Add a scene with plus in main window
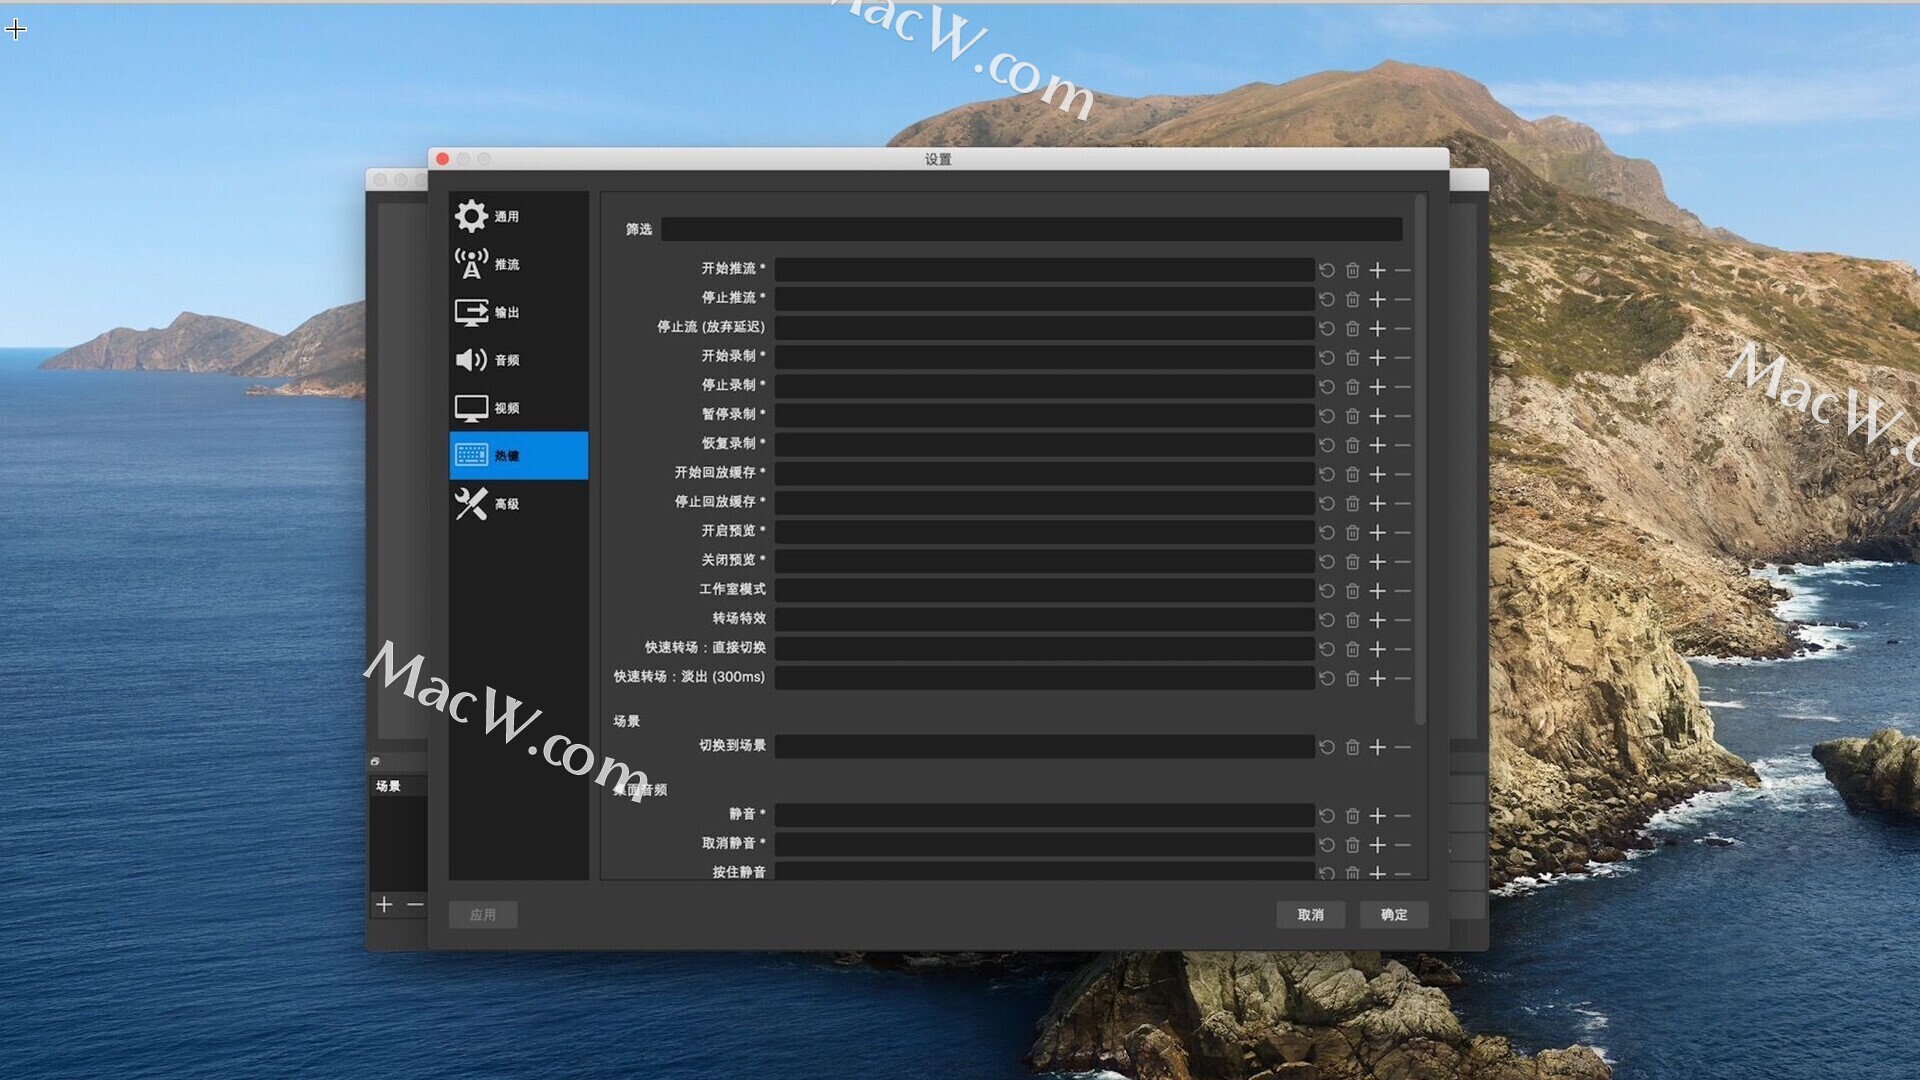1920x1080 pixels. tap(384, 904)
